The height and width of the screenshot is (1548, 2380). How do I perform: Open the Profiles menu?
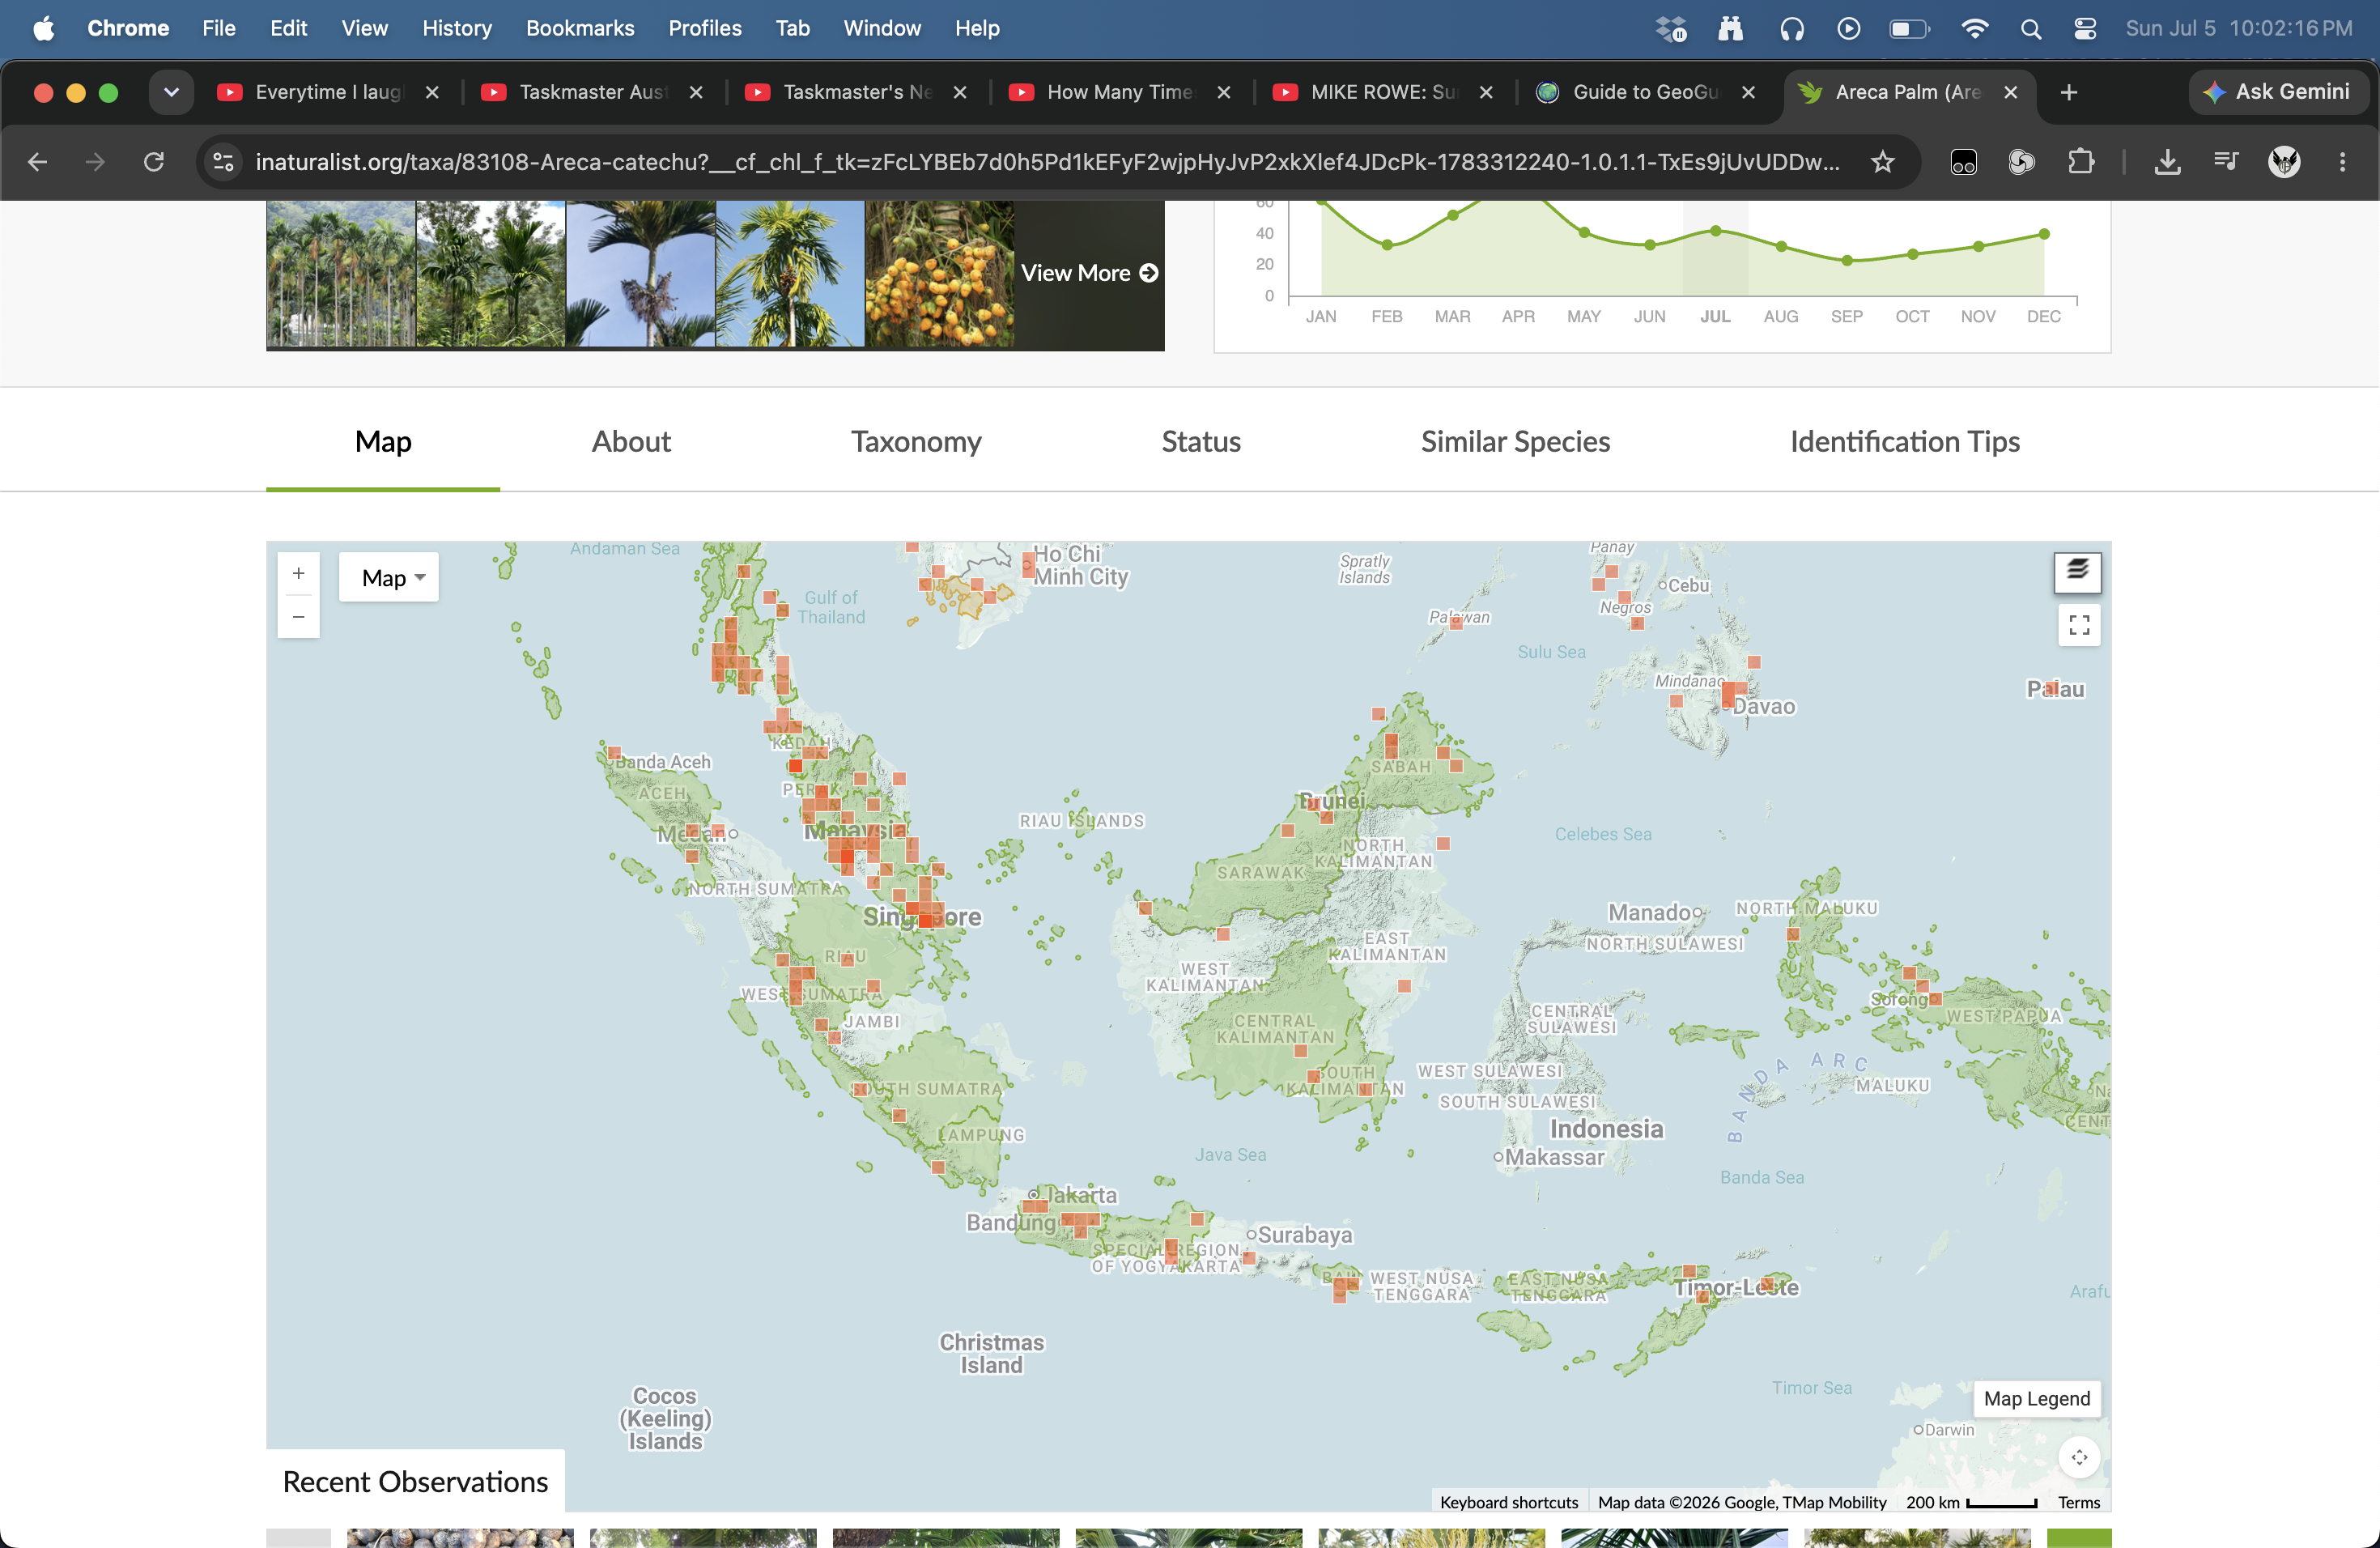(705, 28)
